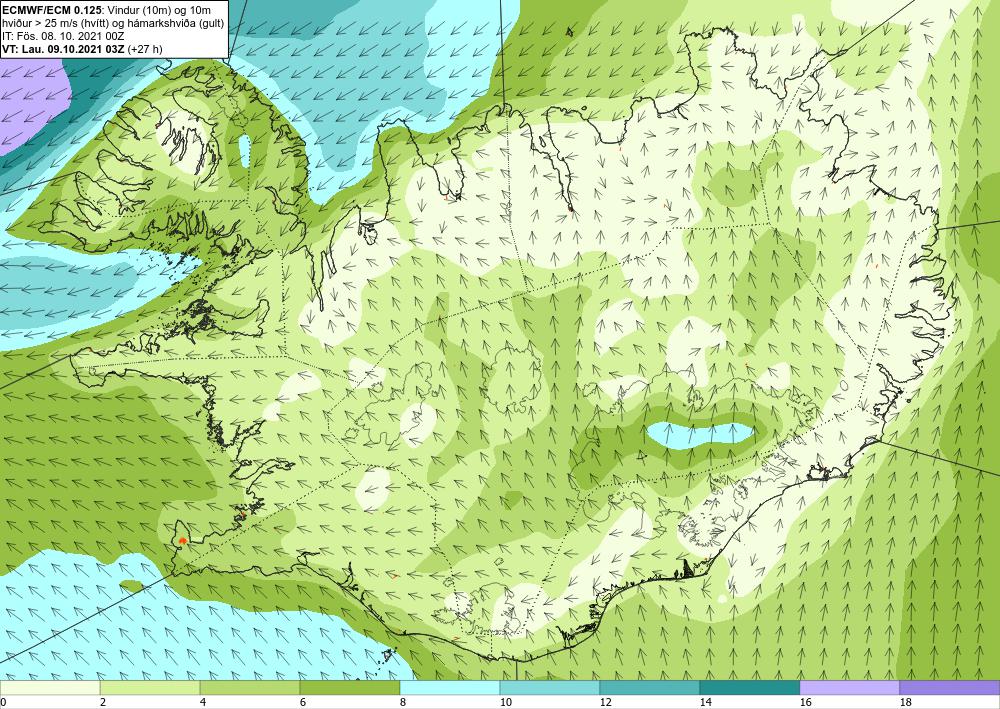Image resolution: width=1000 pixels, height=709 pixels.
Task: Click the forecast offset text (+27 h)
Action: 145,49
